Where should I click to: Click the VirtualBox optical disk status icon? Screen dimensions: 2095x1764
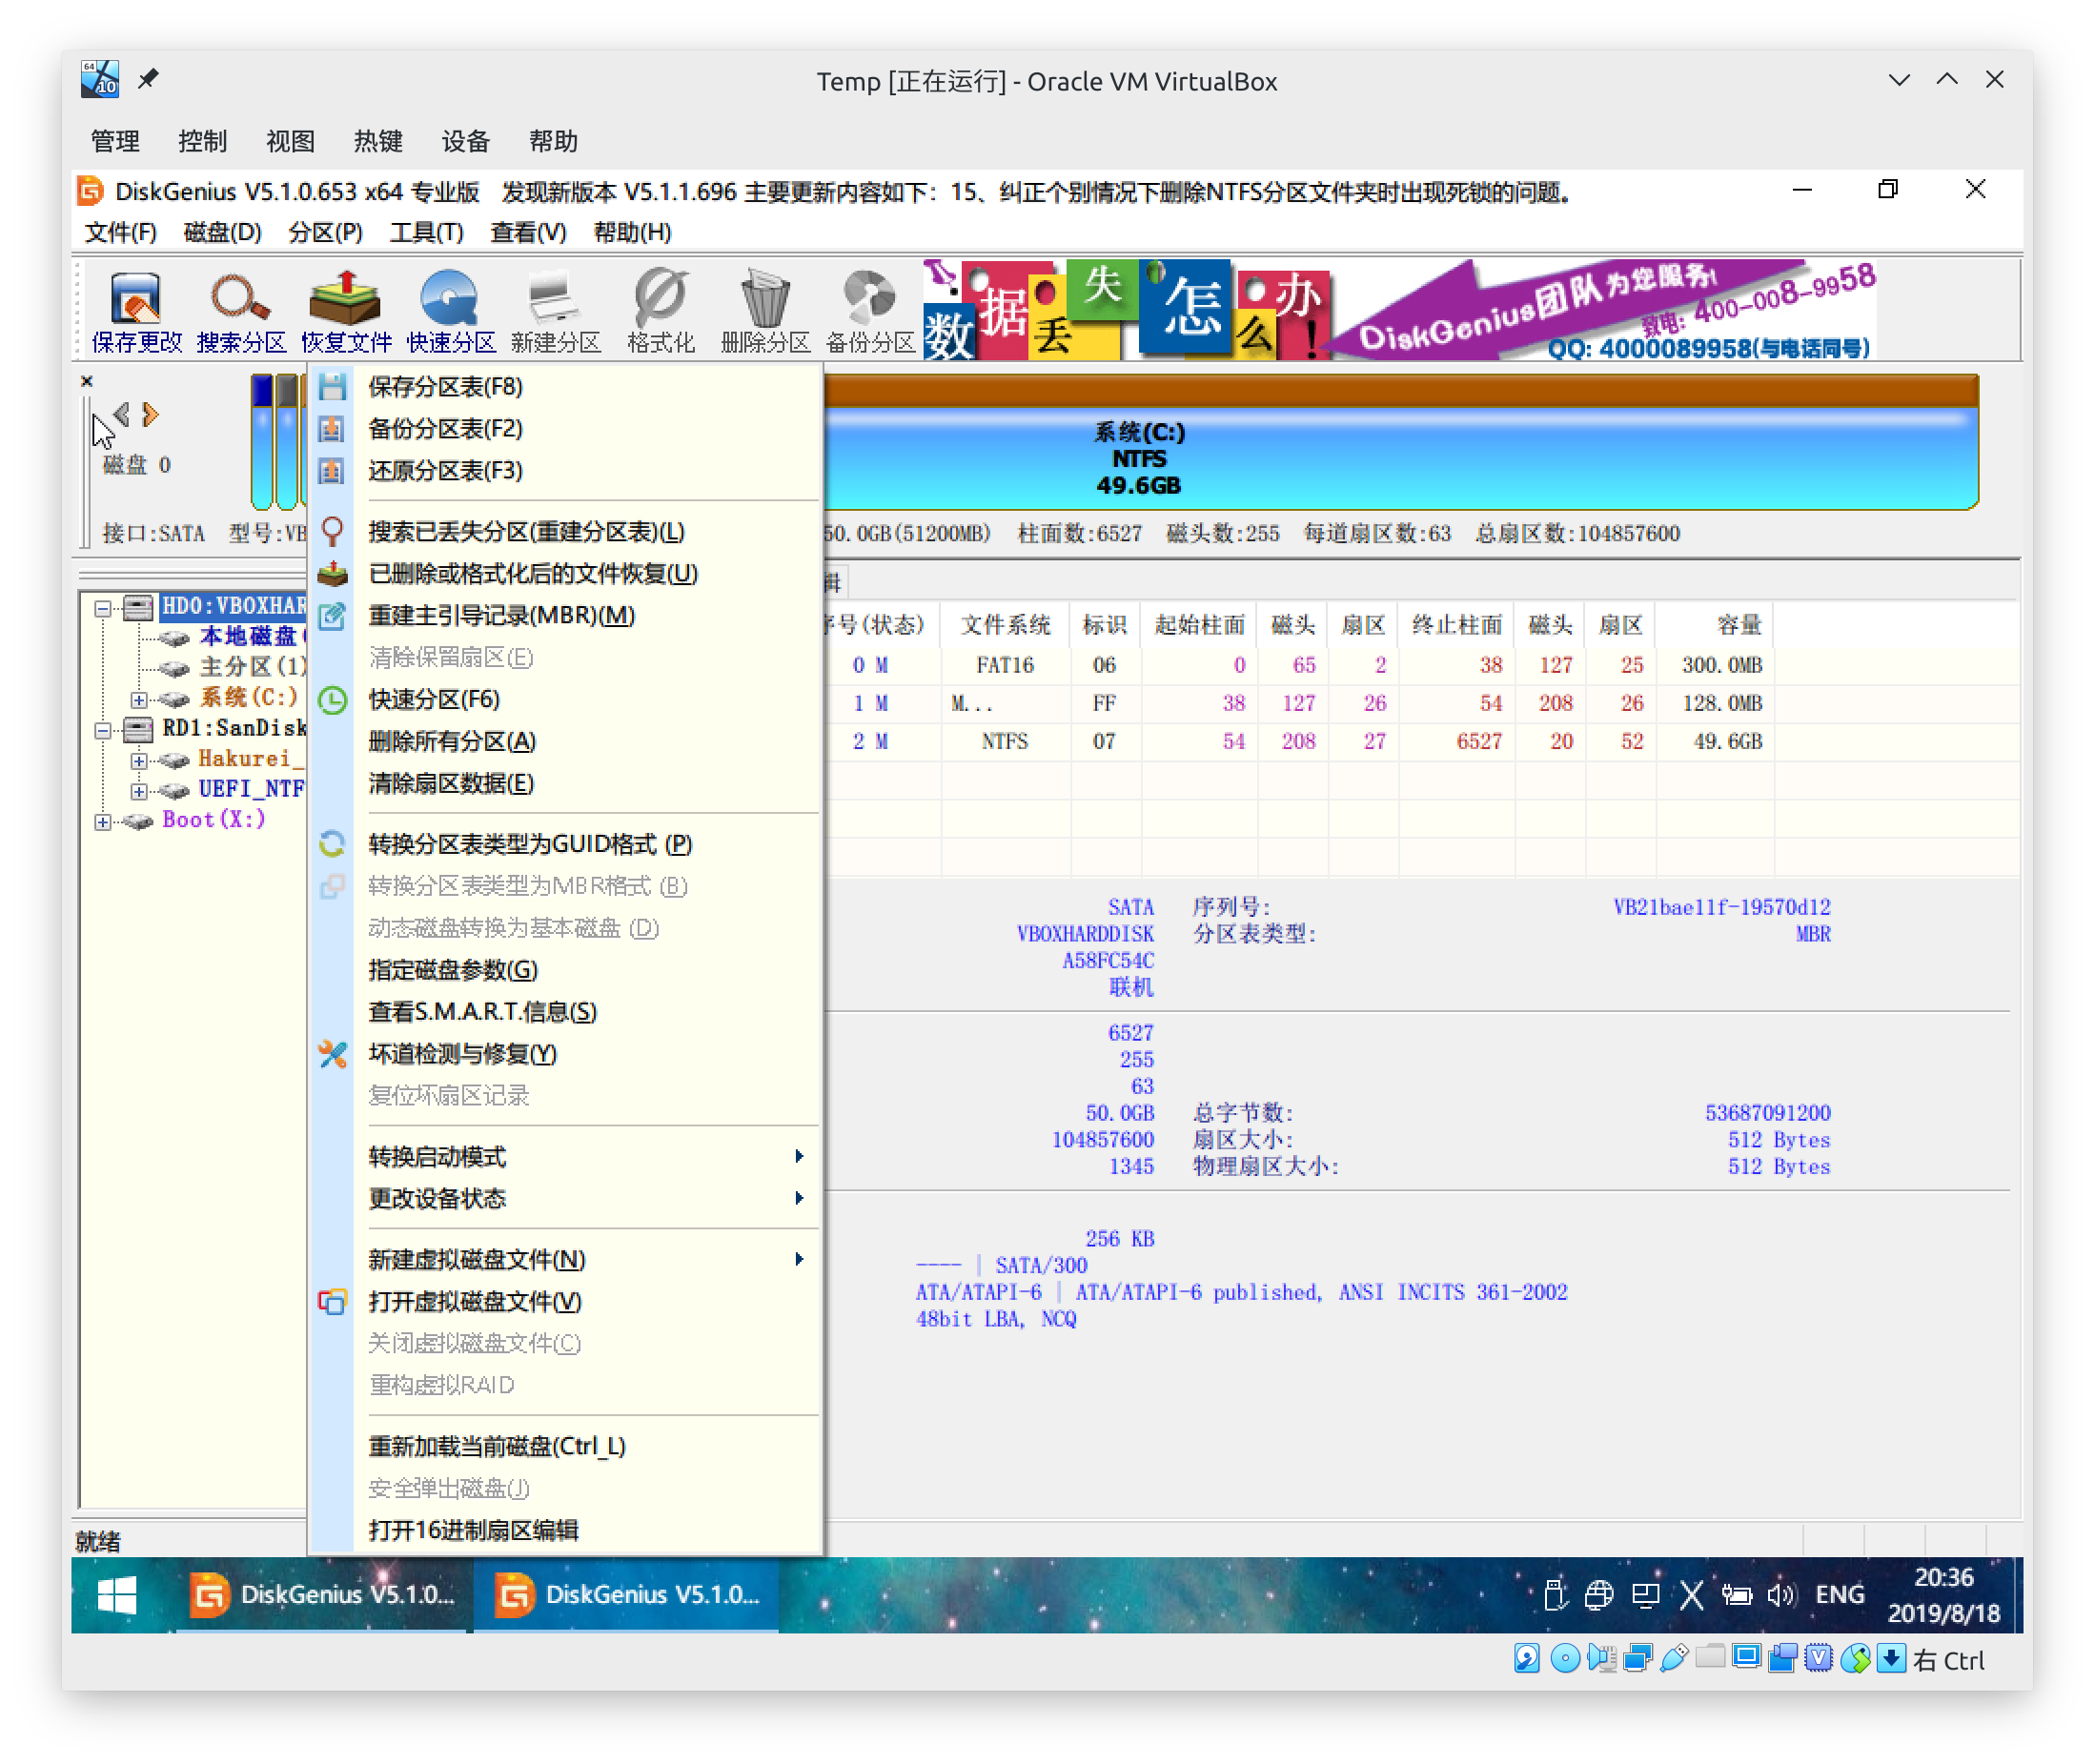(x=1564, y=1659)
